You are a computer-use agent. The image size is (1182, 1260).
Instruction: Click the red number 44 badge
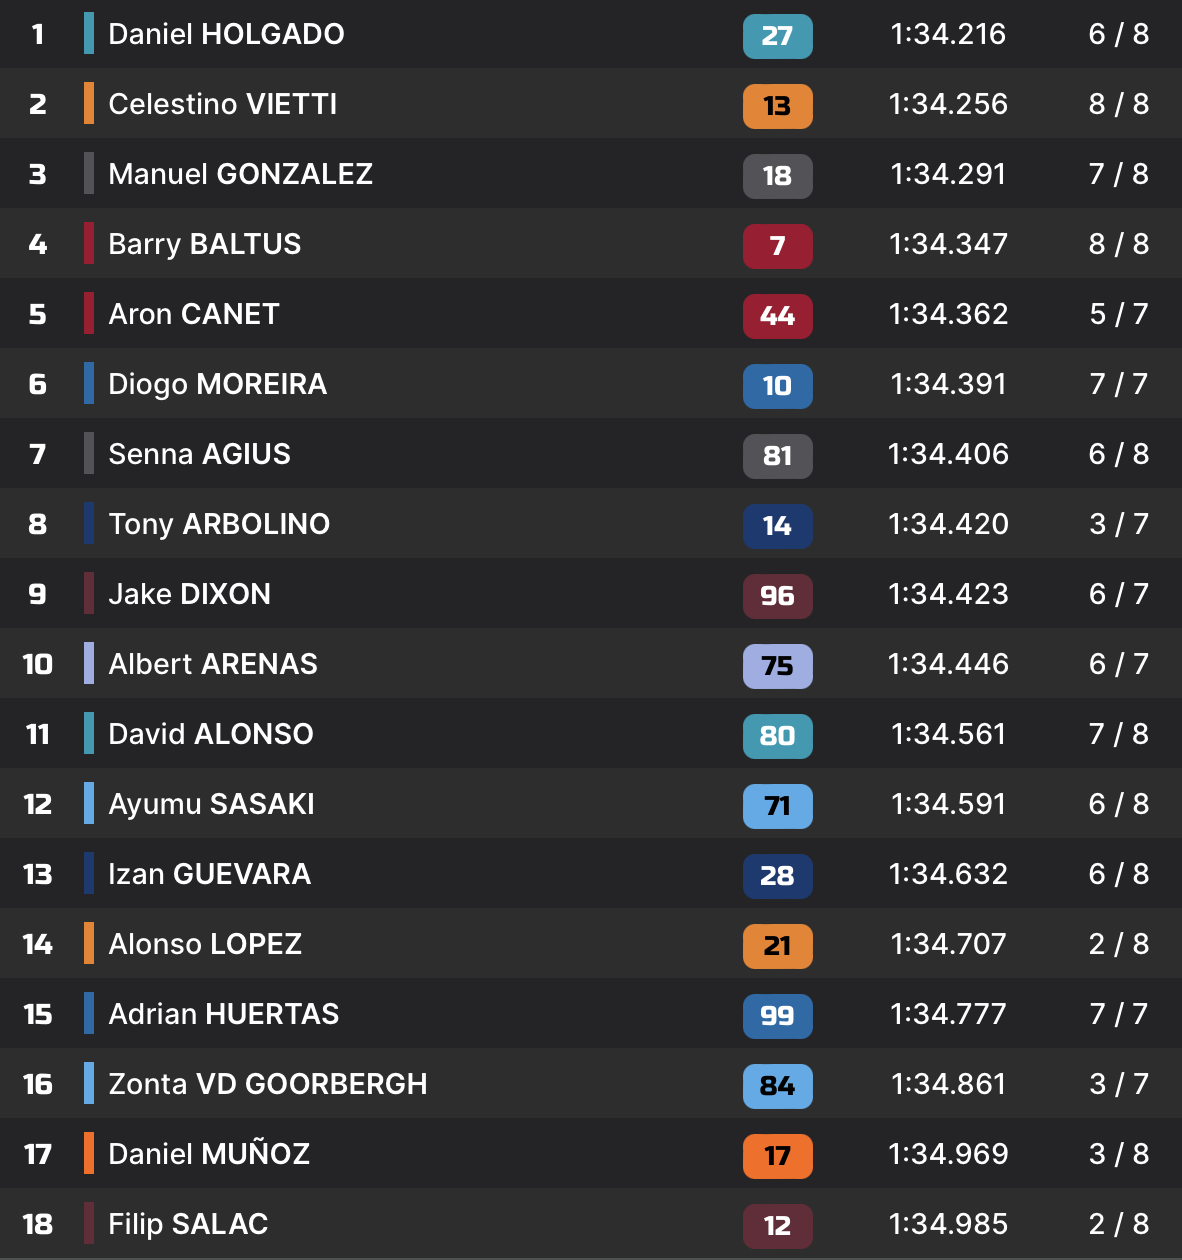click(x=777, y=316)
